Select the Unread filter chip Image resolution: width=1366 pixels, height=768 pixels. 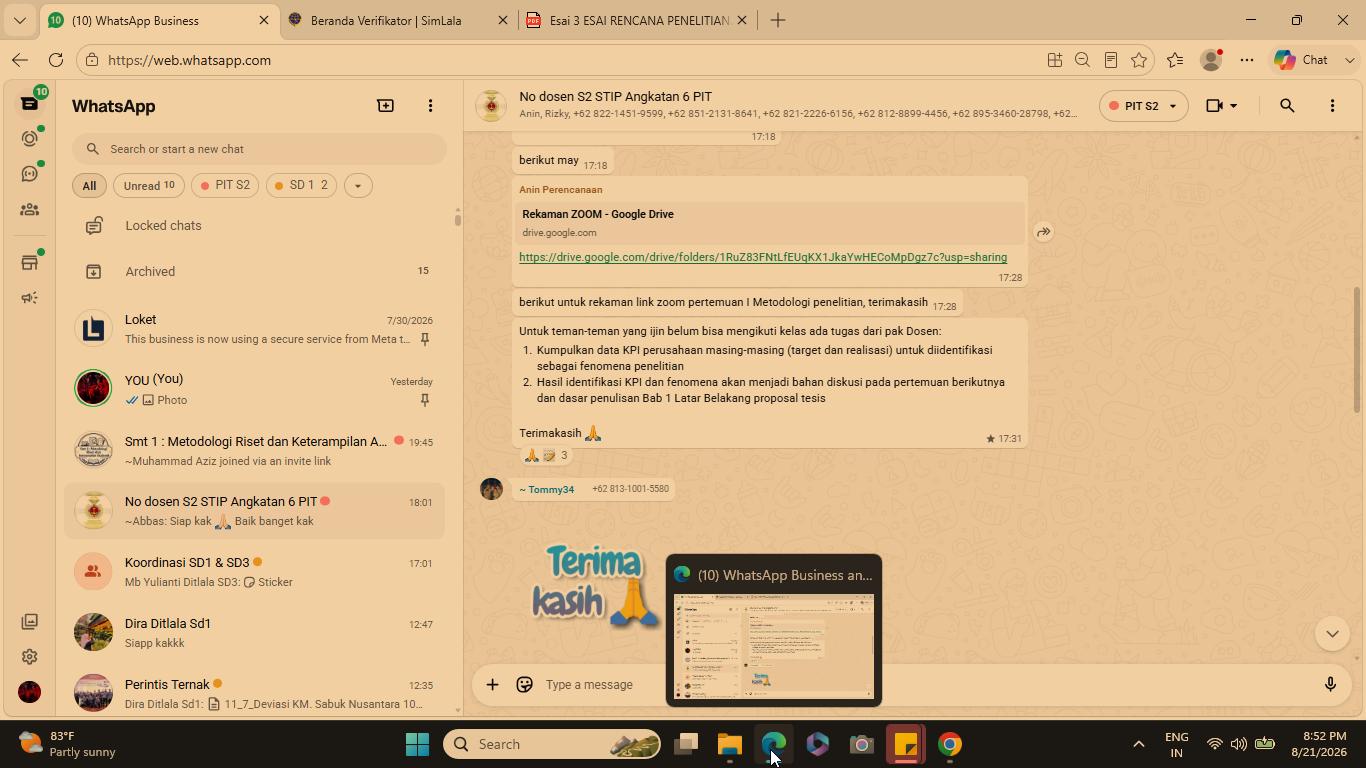click(148, 185)
